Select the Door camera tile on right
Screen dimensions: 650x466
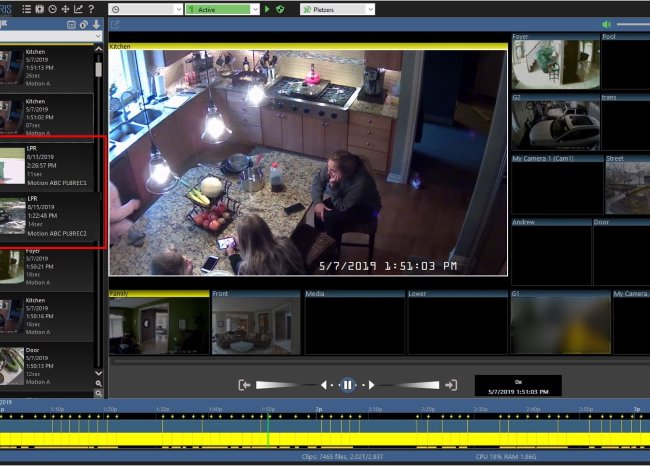[621, 252]
